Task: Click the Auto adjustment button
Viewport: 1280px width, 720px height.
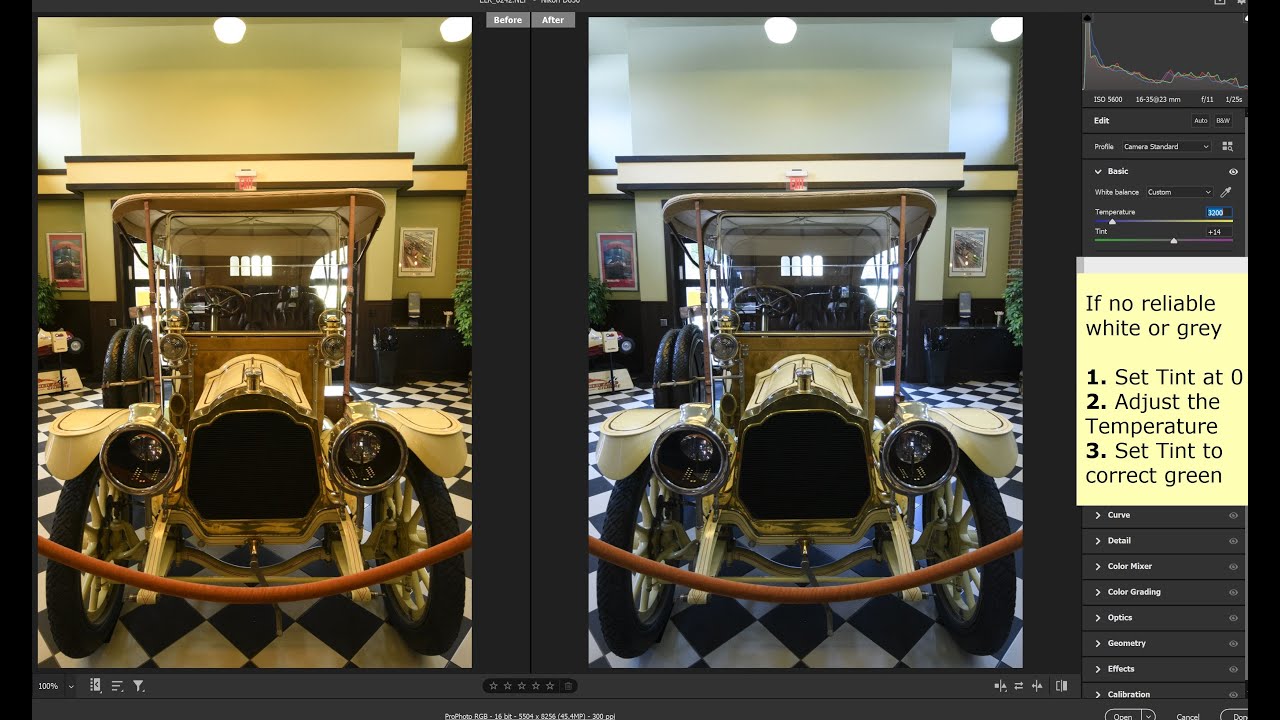Action: point(1201,120)
